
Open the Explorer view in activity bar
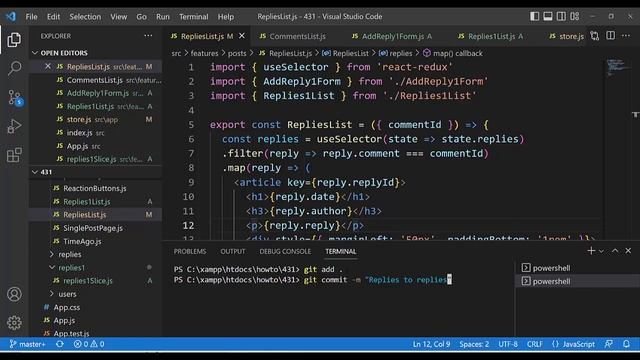14,40
